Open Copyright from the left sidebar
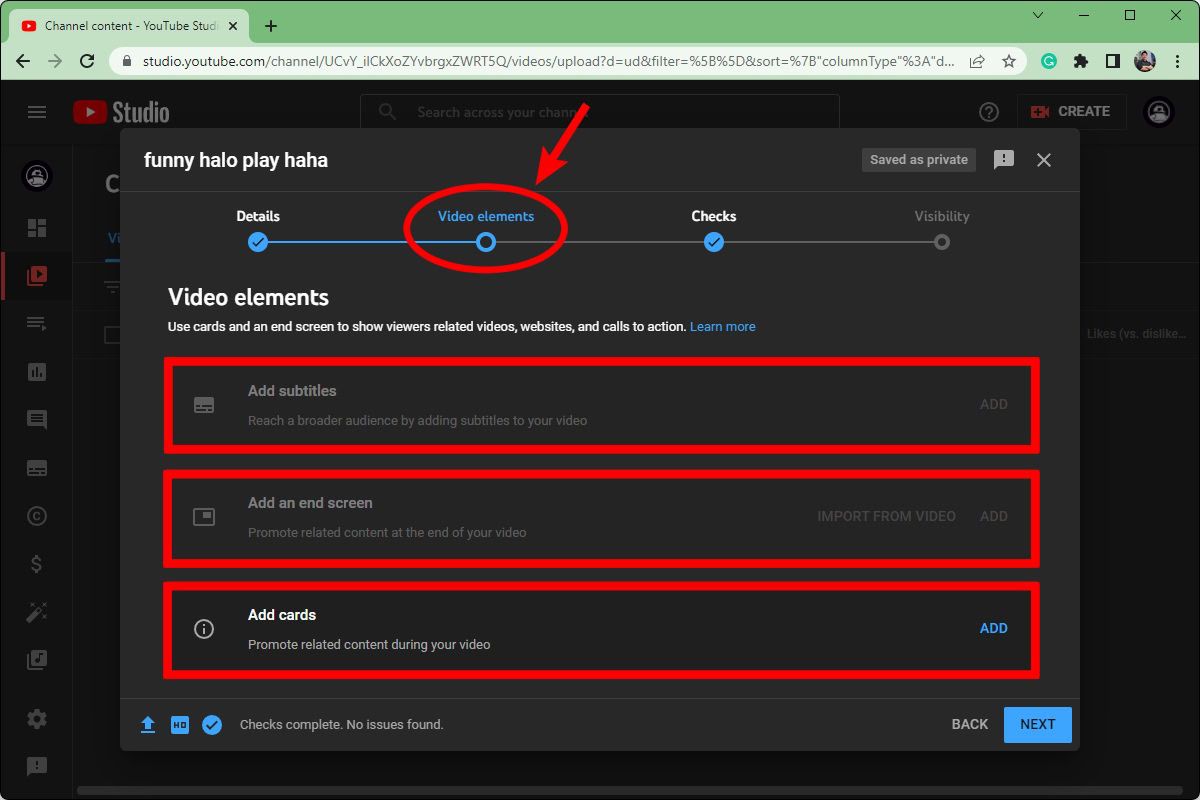This screenshot has height=800, width=1200. tap(37, 516)
